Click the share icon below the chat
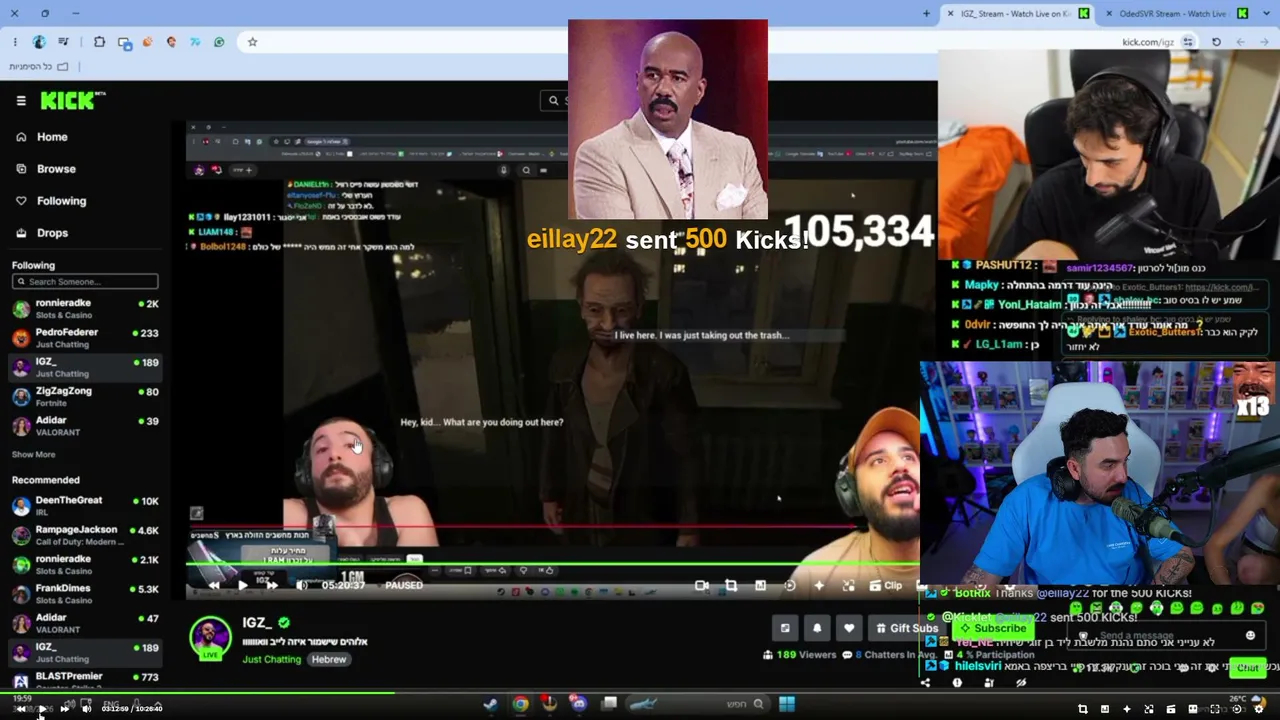The width and height of the screenshot is (1280, 720). pos(925,683)
